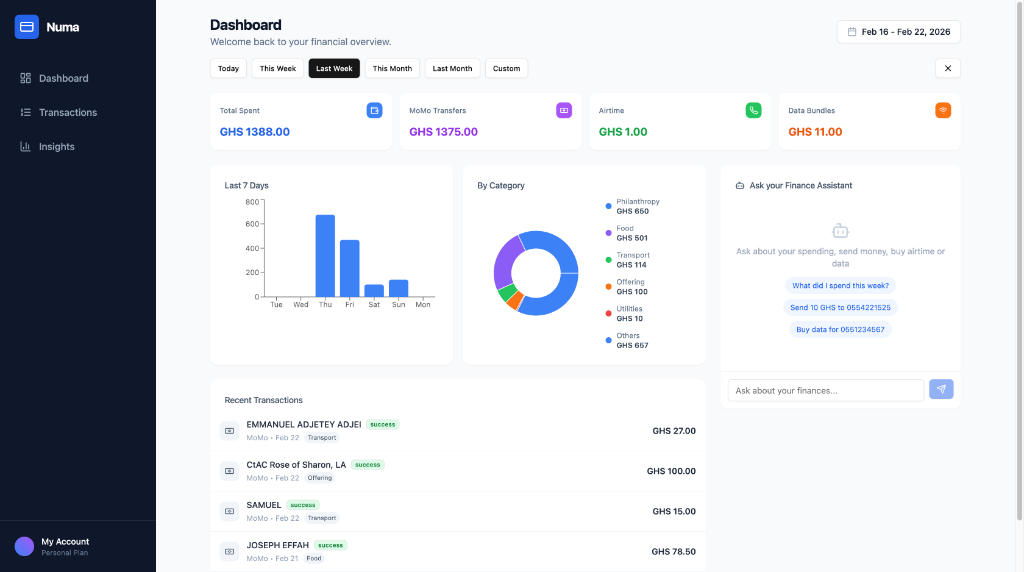Image resolution: width=1024 pixels, height=572 pixels.
Task: Click the Data Bundles orange wifi icon
Action: 943,110
